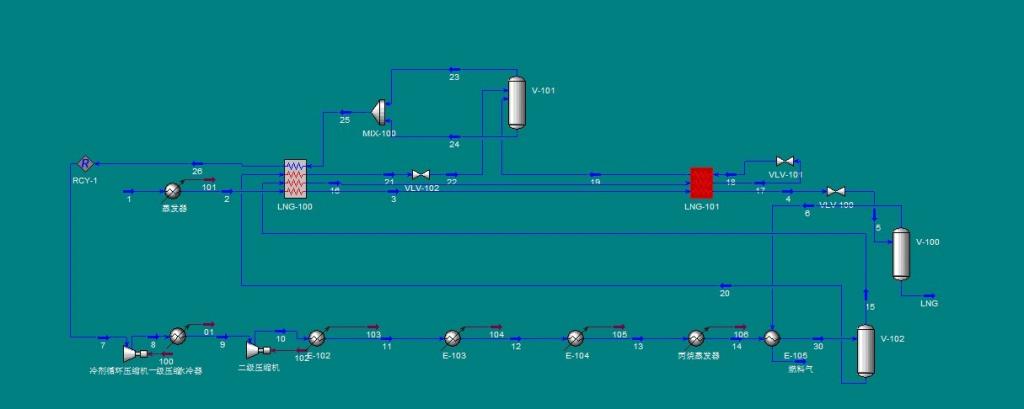Click stream 19 label between V-101 and LNG-101

[595, 182]
